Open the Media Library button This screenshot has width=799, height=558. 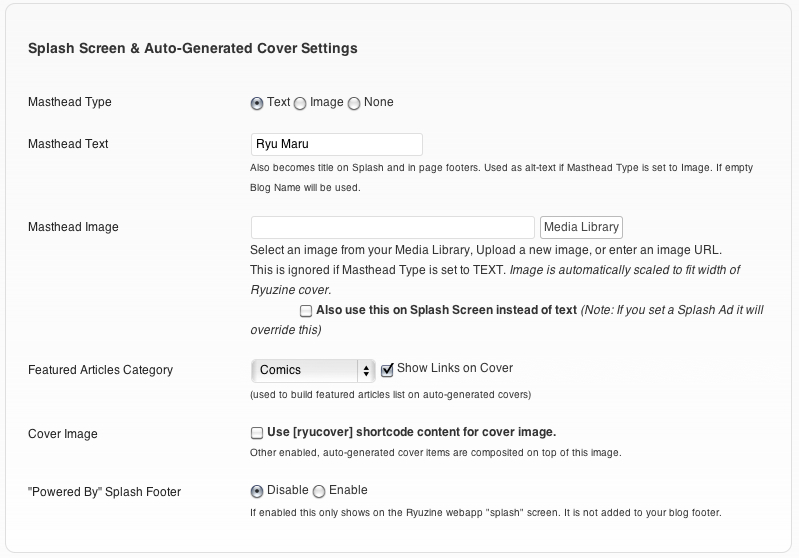click(x=581, y=227)
